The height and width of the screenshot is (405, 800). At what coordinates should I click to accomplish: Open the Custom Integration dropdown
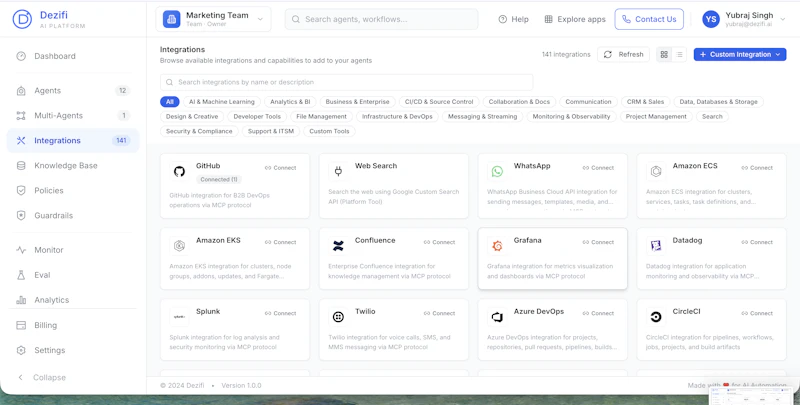pyautogui.click(x=740, y=55)
